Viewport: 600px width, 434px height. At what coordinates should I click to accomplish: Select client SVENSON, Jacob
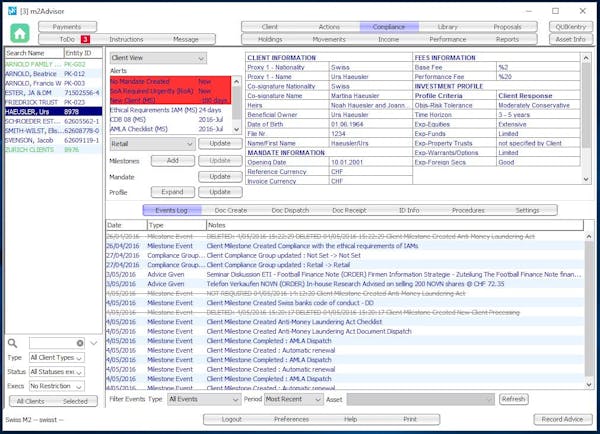(x=54, y=140)
